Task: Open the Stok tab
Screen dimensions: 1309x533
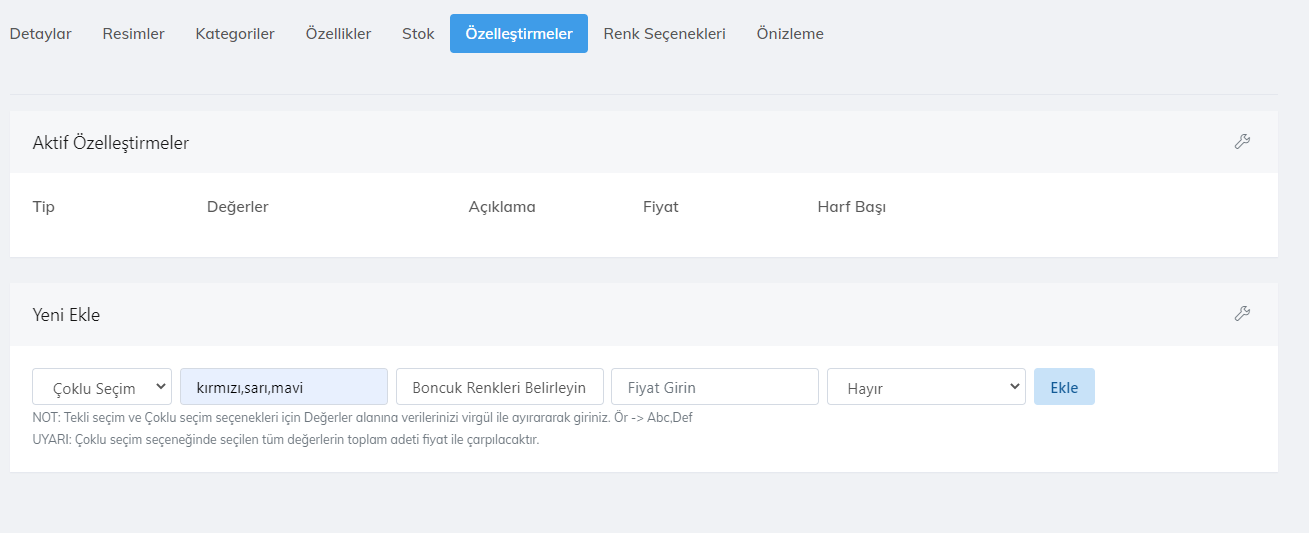Action: click(x=418, y=33)
